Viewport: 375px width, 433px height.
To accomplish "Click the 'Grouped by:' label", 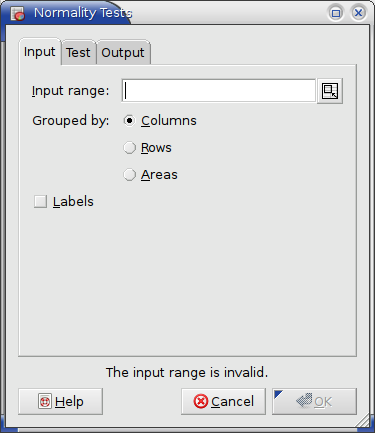I will point(71,121).
